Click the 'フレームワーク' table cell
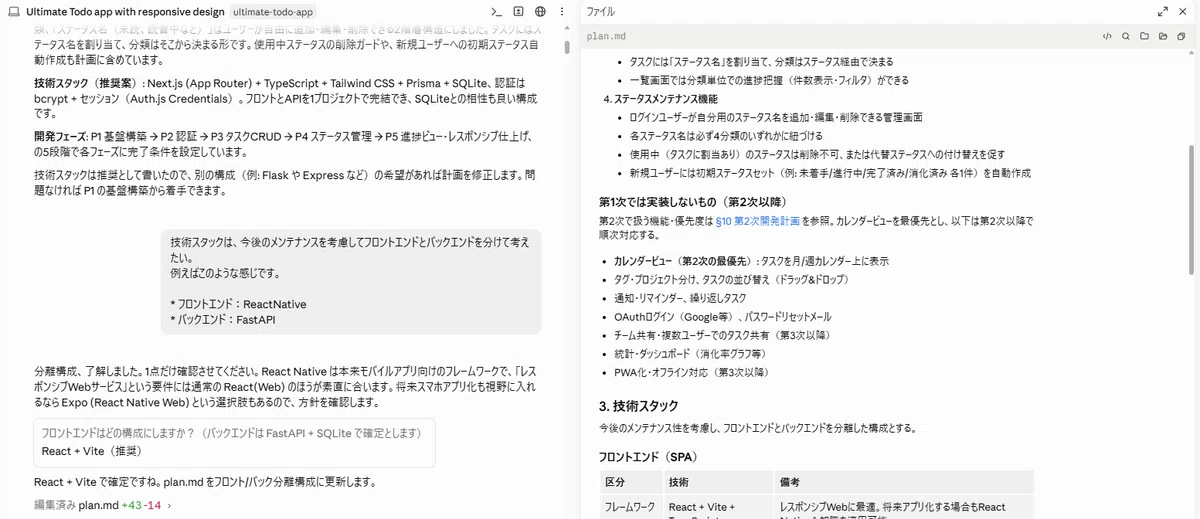1200x519 pixels. [632, 507]
